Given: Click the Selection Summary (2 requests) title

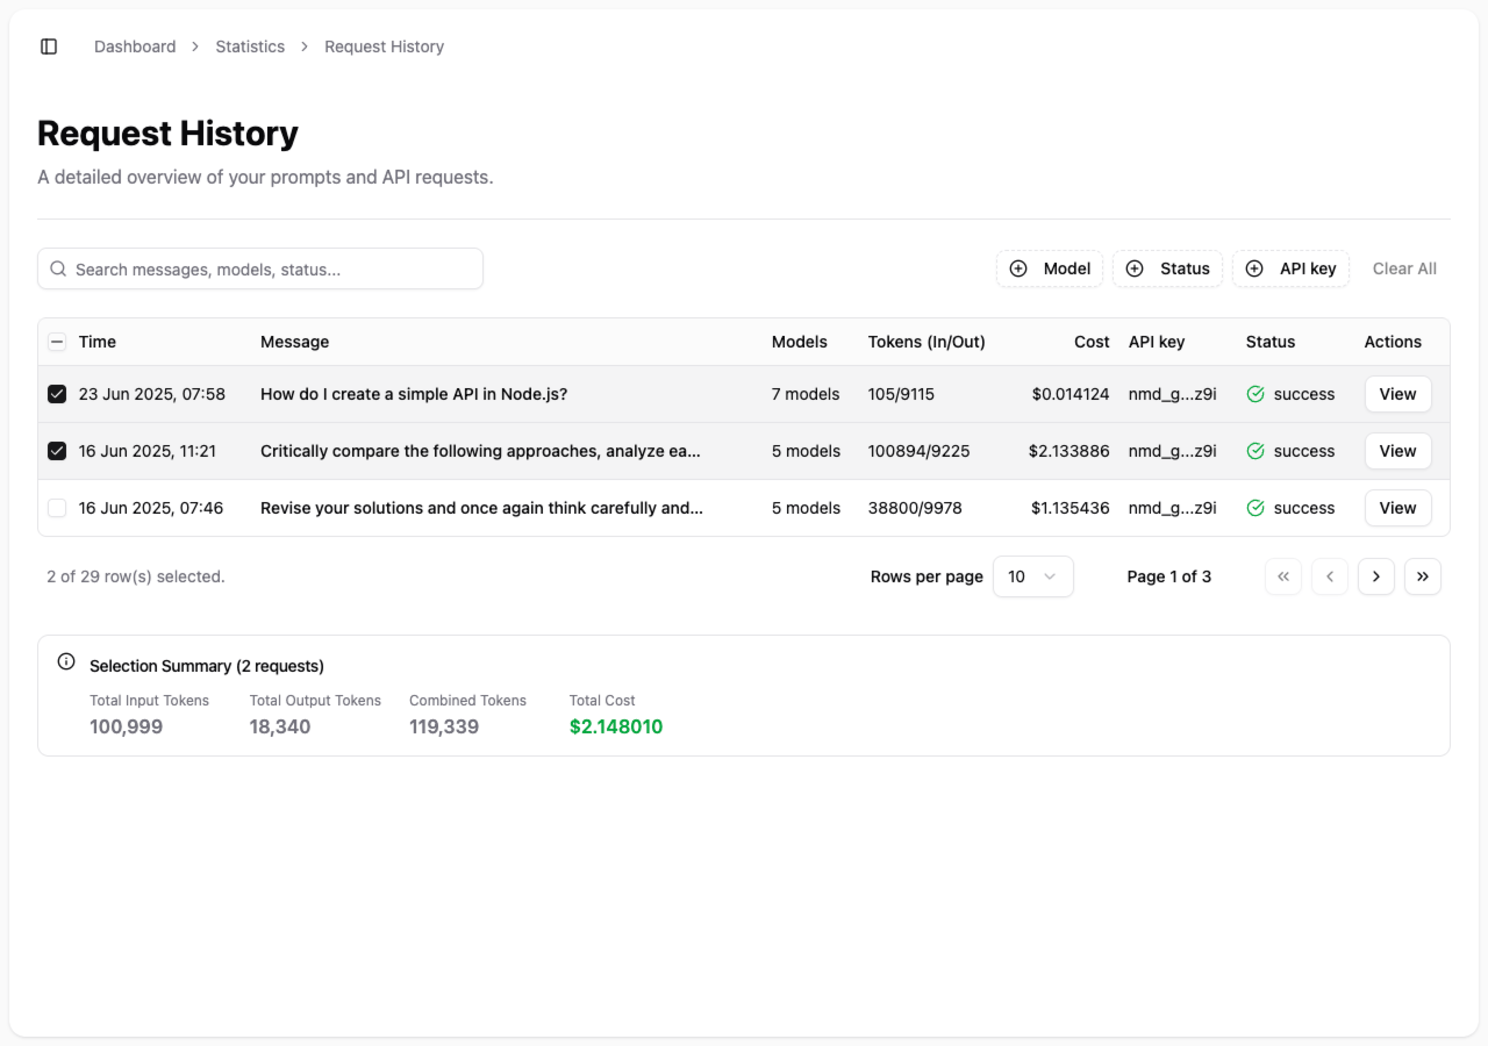Looking at the screenshot, I should point(207,666).
